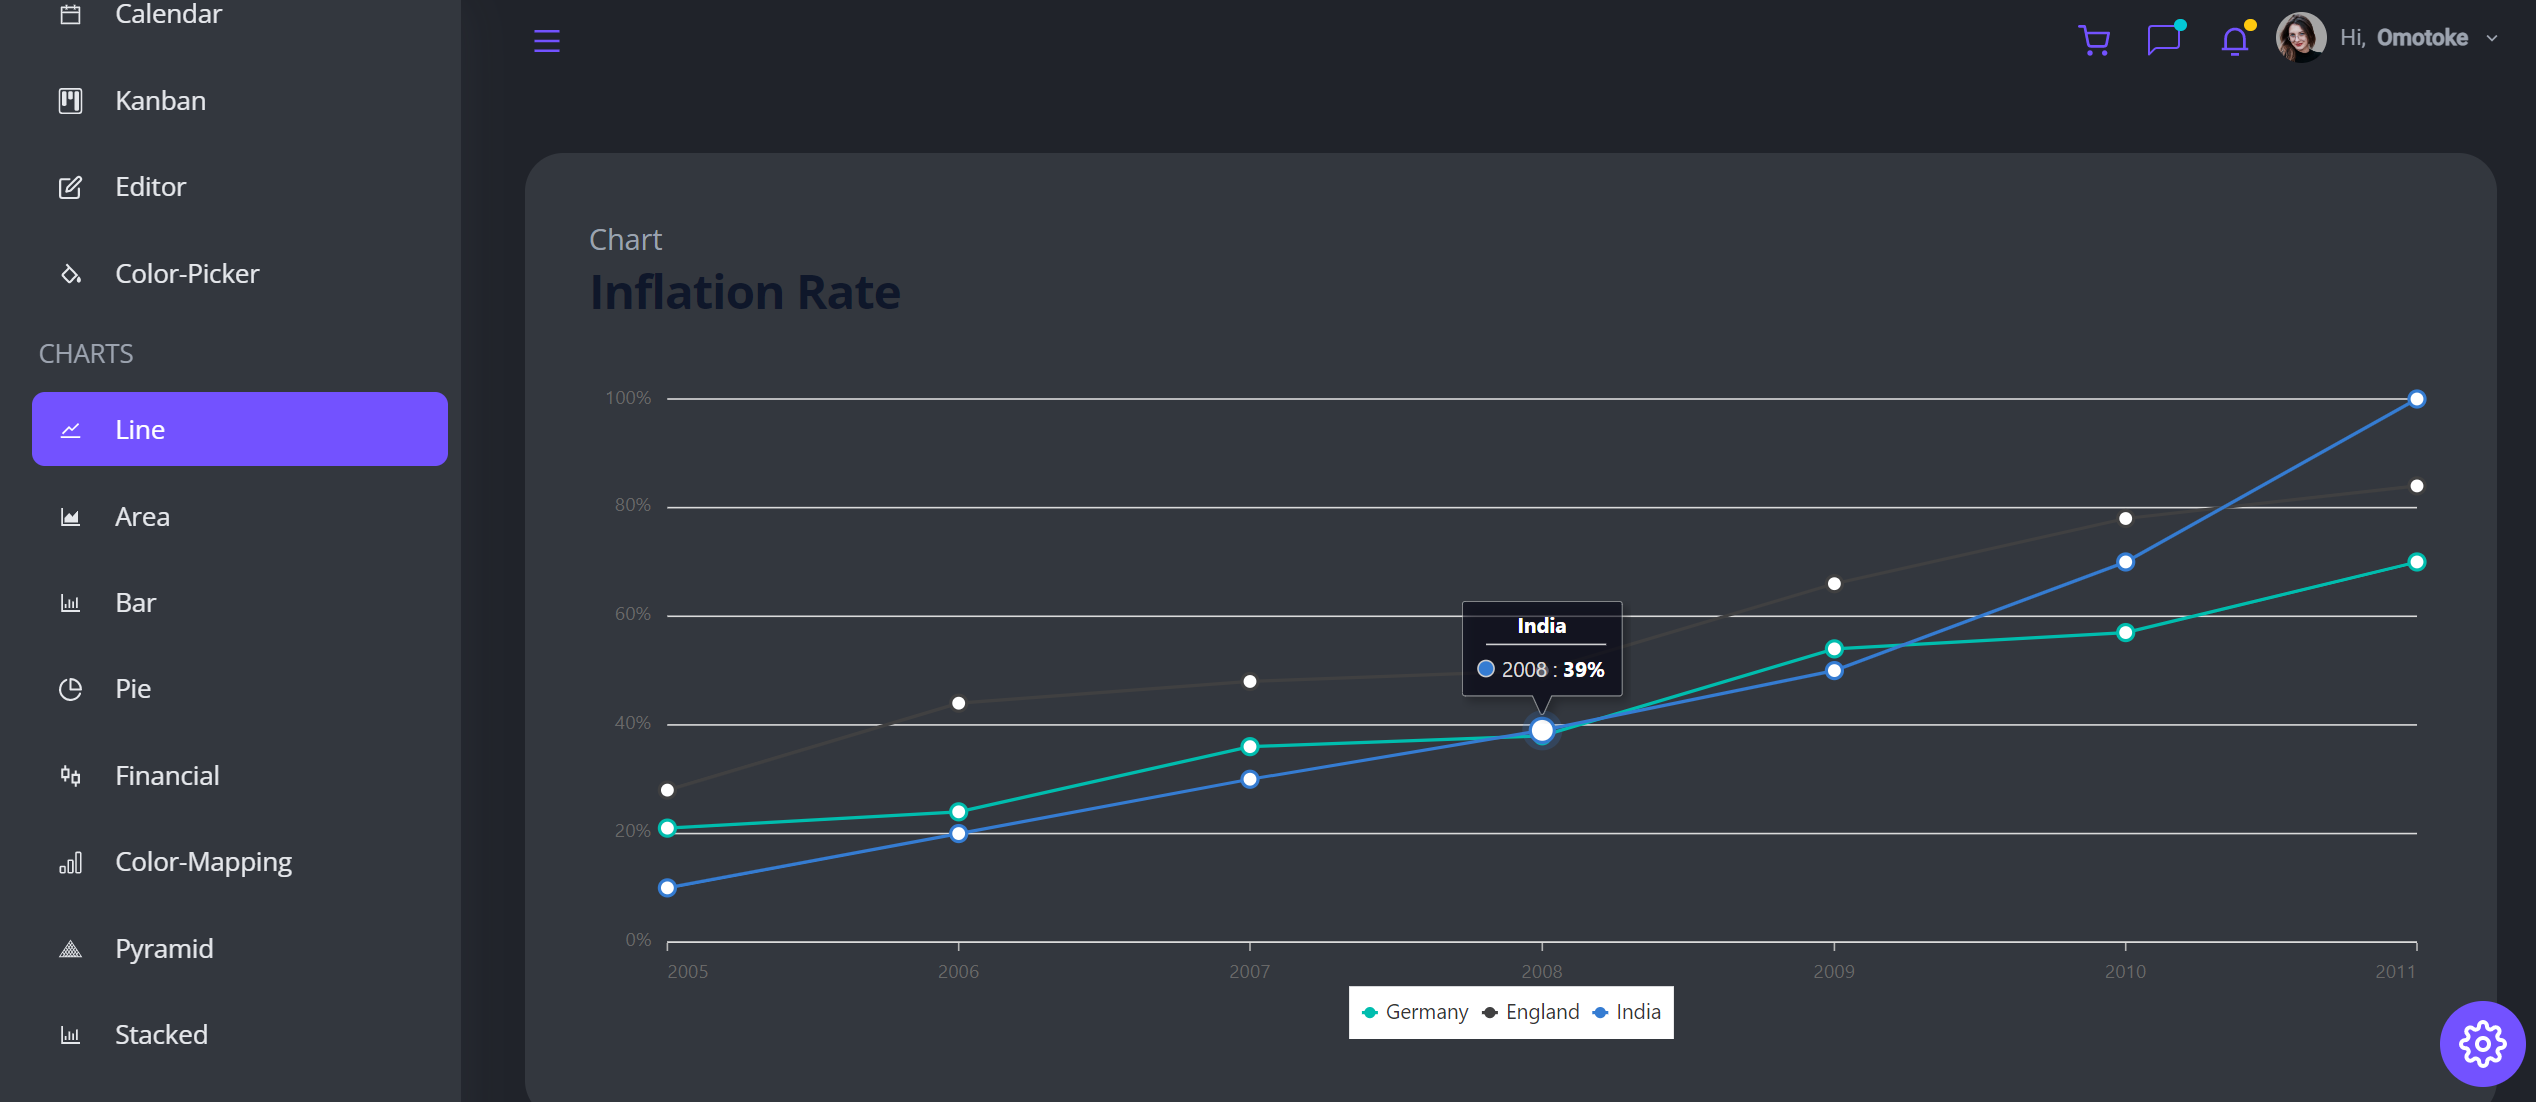2536x1102 pixels.
Task: Click the Editor pencil icon in sidebar
Action: pyautogui.click(x=70, y=187)
